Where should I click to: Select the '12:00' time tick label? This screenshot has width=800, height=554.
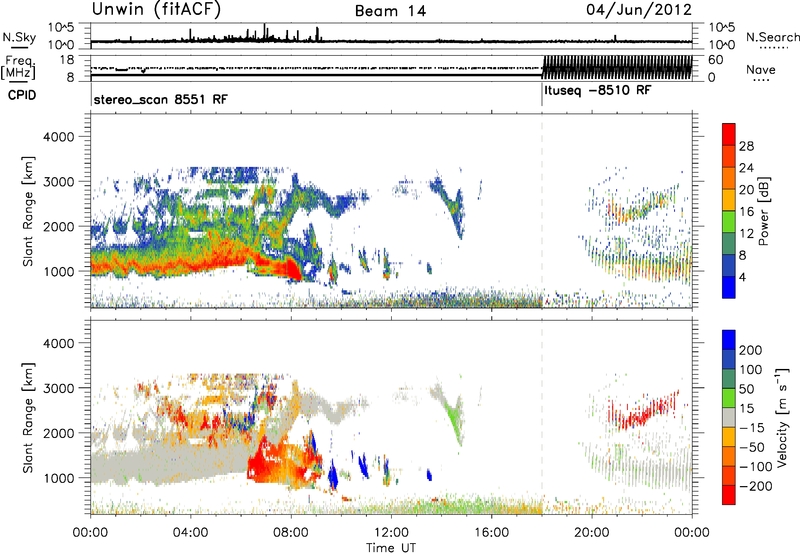pyautogui.click(x=391, y=533)
